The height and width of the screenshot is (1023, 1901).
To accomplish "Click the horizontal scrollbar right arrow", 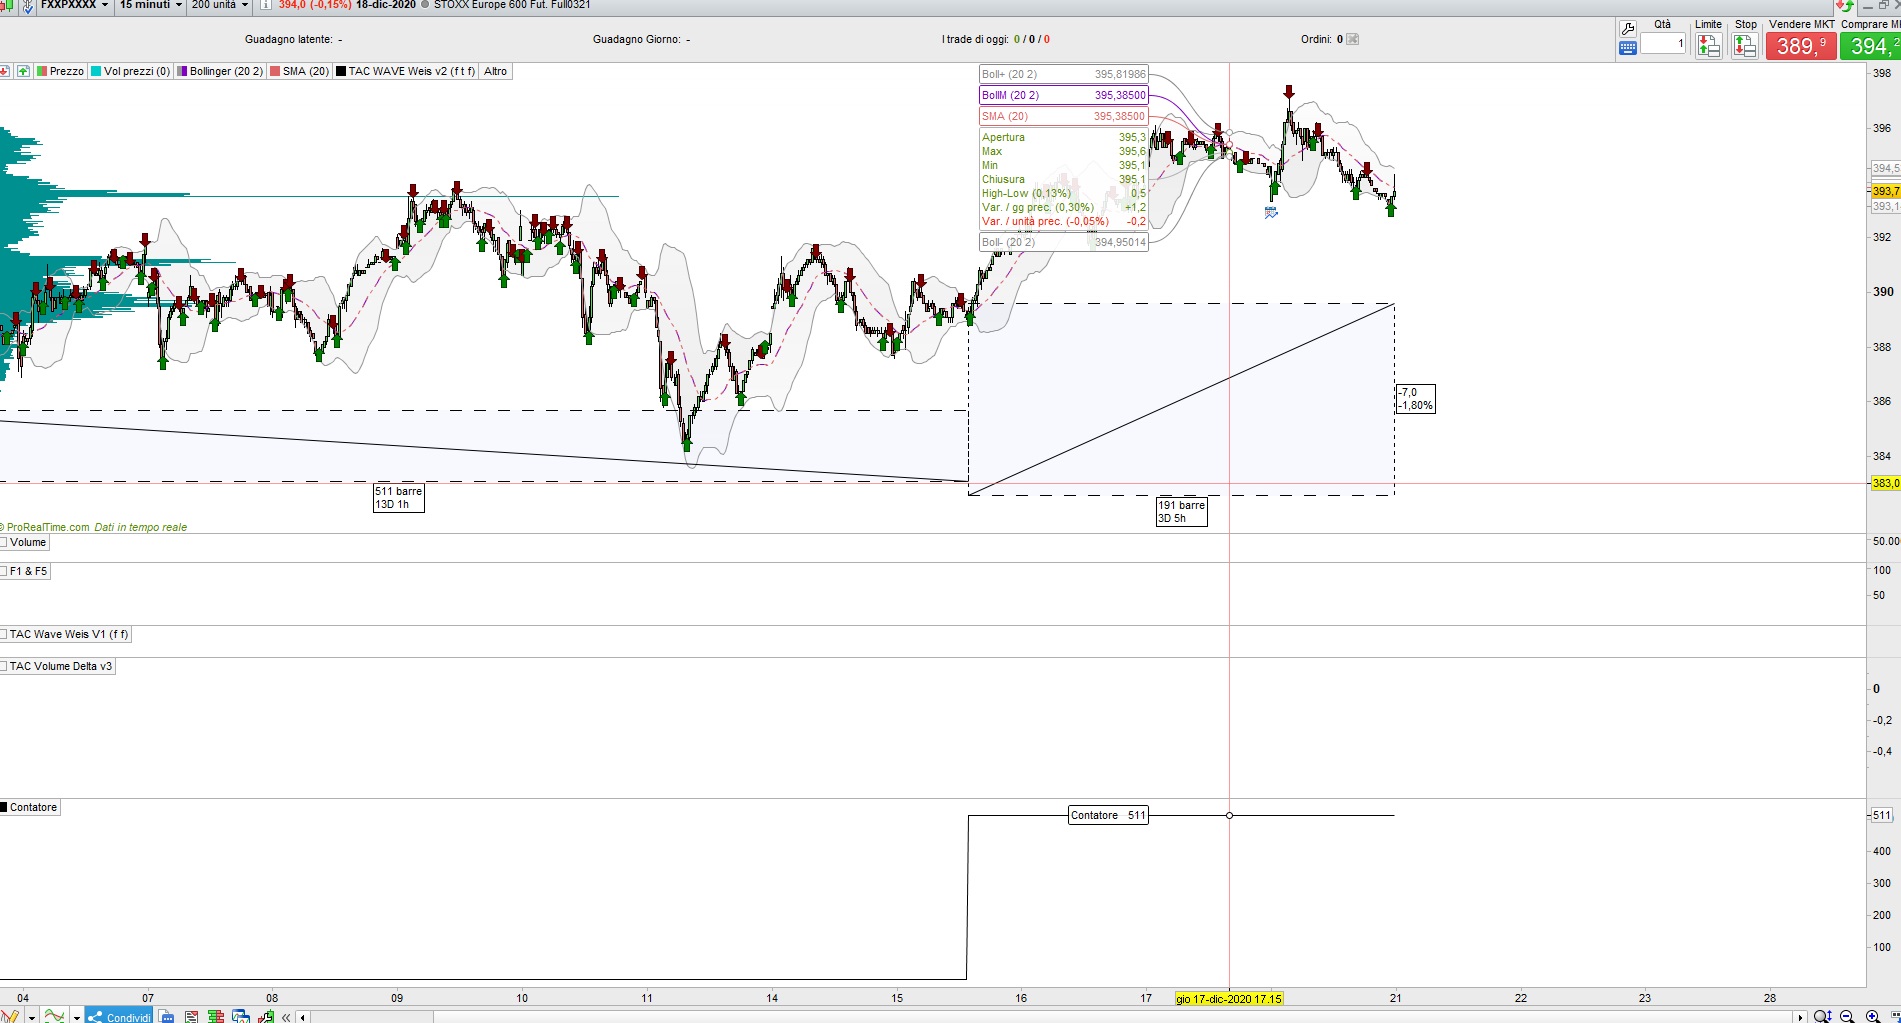I will pyautogui.click(x=1800, y=1018).
